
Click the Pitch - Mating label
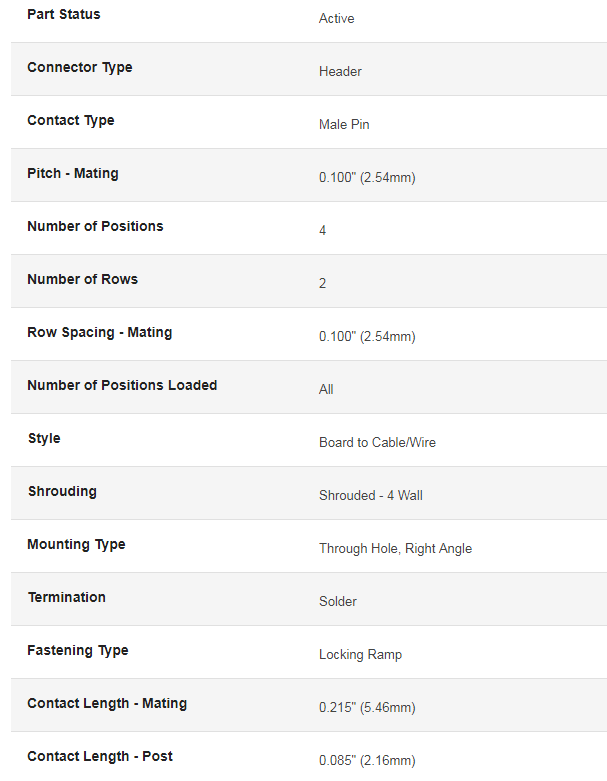[x=73, y=173]
